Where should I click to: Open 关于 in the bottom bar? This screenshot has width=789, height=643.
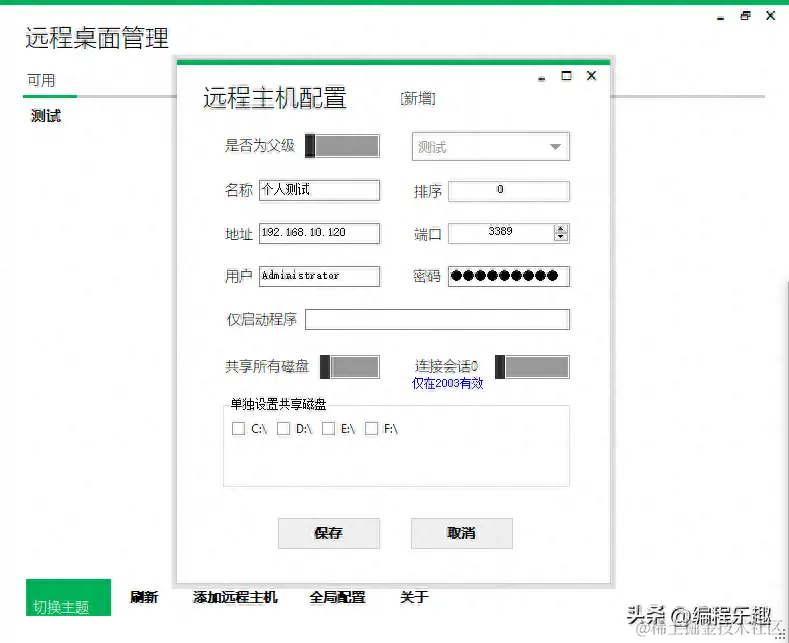414,597
